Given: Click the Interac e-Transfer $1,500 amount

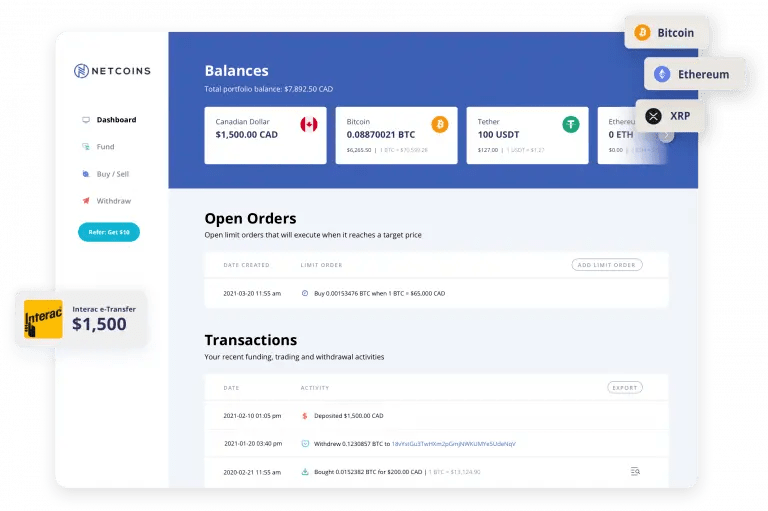Looking at the screenshot, I should [x=99, y=324].
